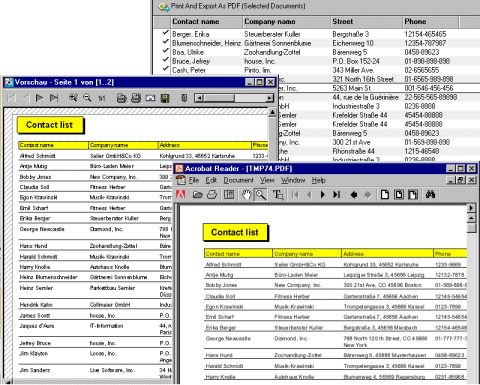Select the Hand tool in Acrobat Reader

[246, 195]
